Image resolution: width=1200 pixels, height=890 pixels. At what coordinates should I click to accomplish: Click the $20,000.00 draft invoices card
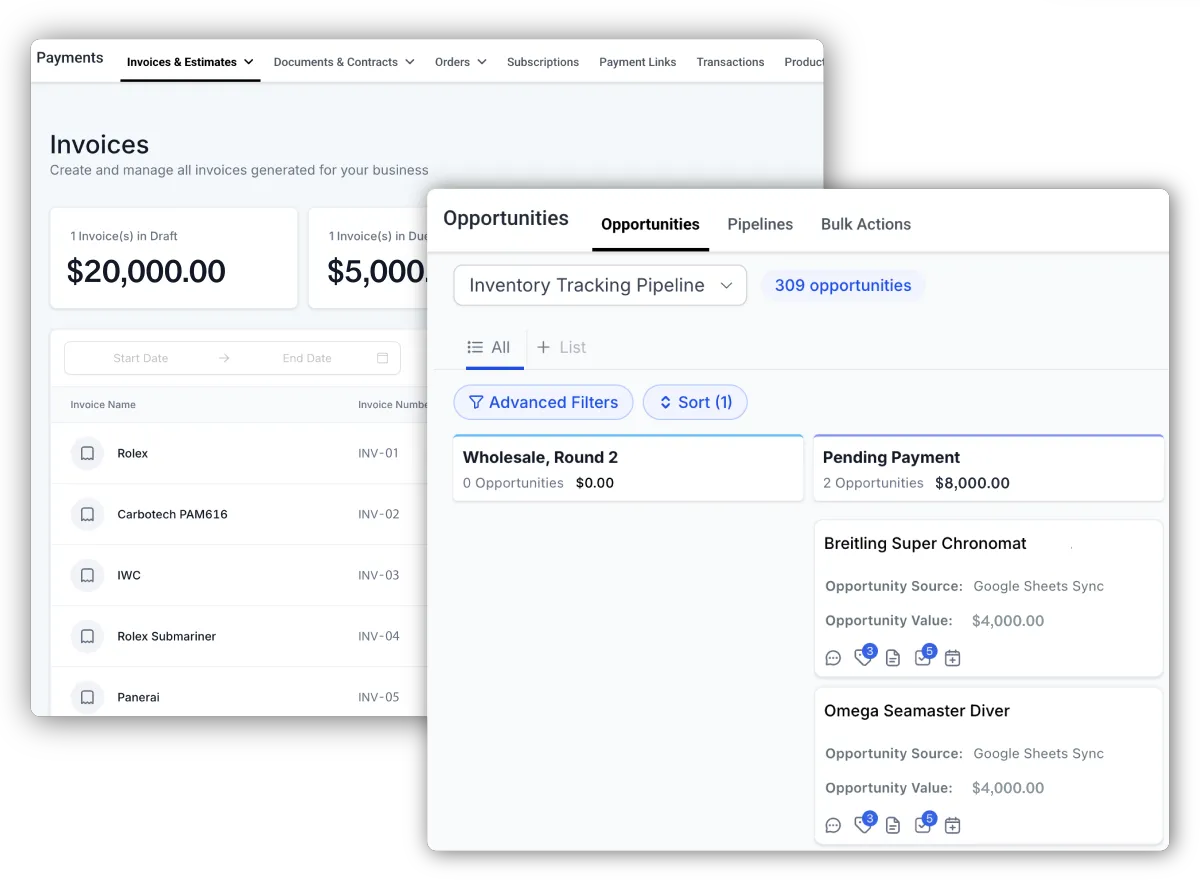click(174, 258)
